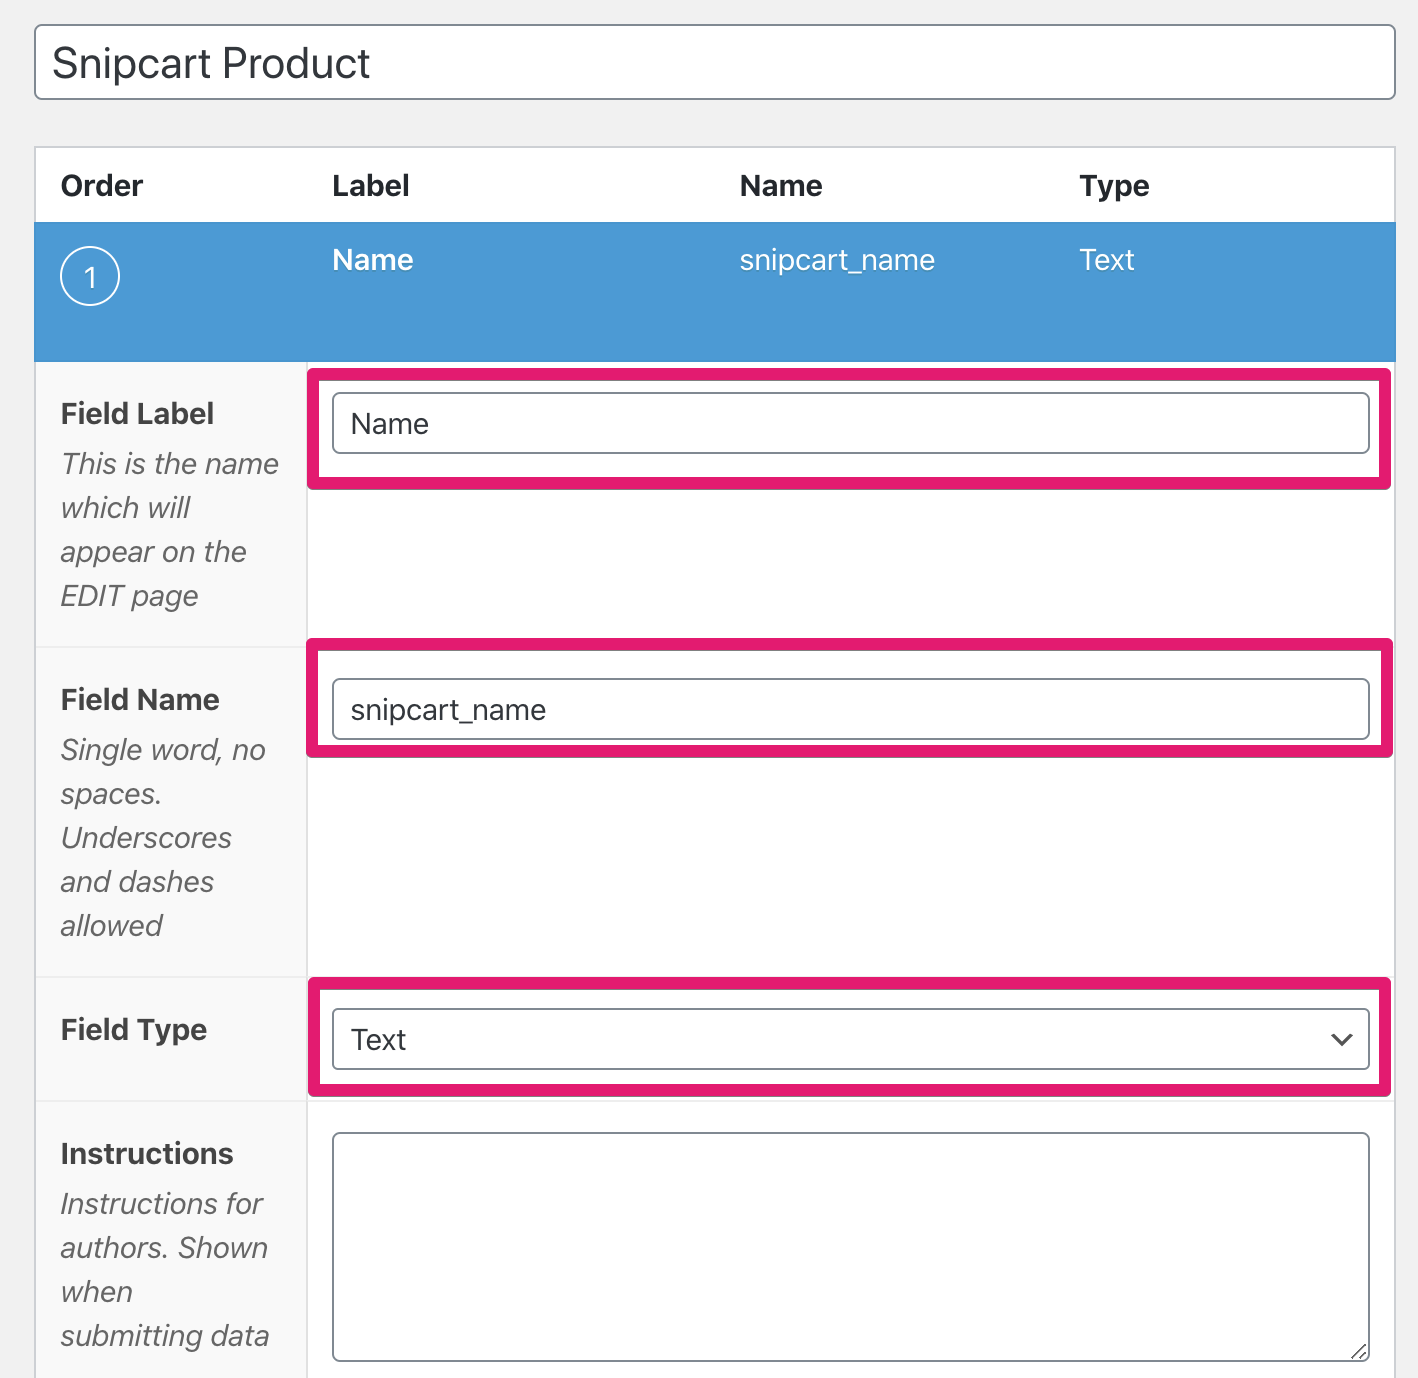Click the Name label in the blue row
This screenshot has width=1418, height=1378.
coord(372,260)
